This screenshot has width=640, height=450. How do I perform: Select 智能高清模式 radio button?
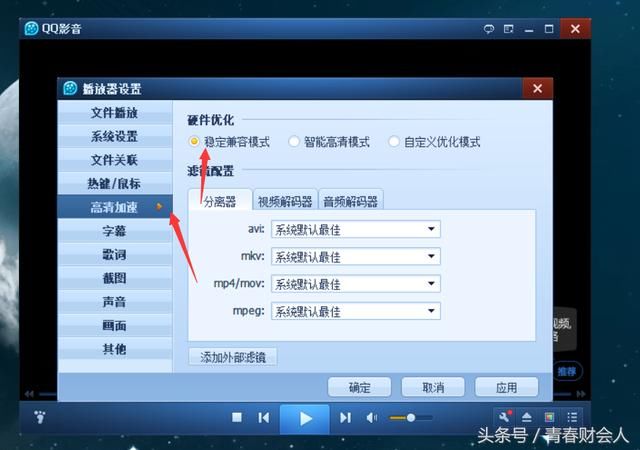293,142
